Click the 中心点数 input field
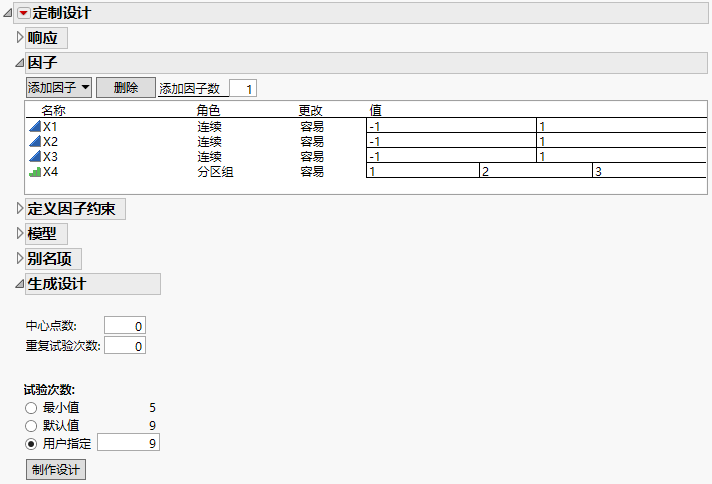This screenshot has height=484, width=712. point(125,326)
